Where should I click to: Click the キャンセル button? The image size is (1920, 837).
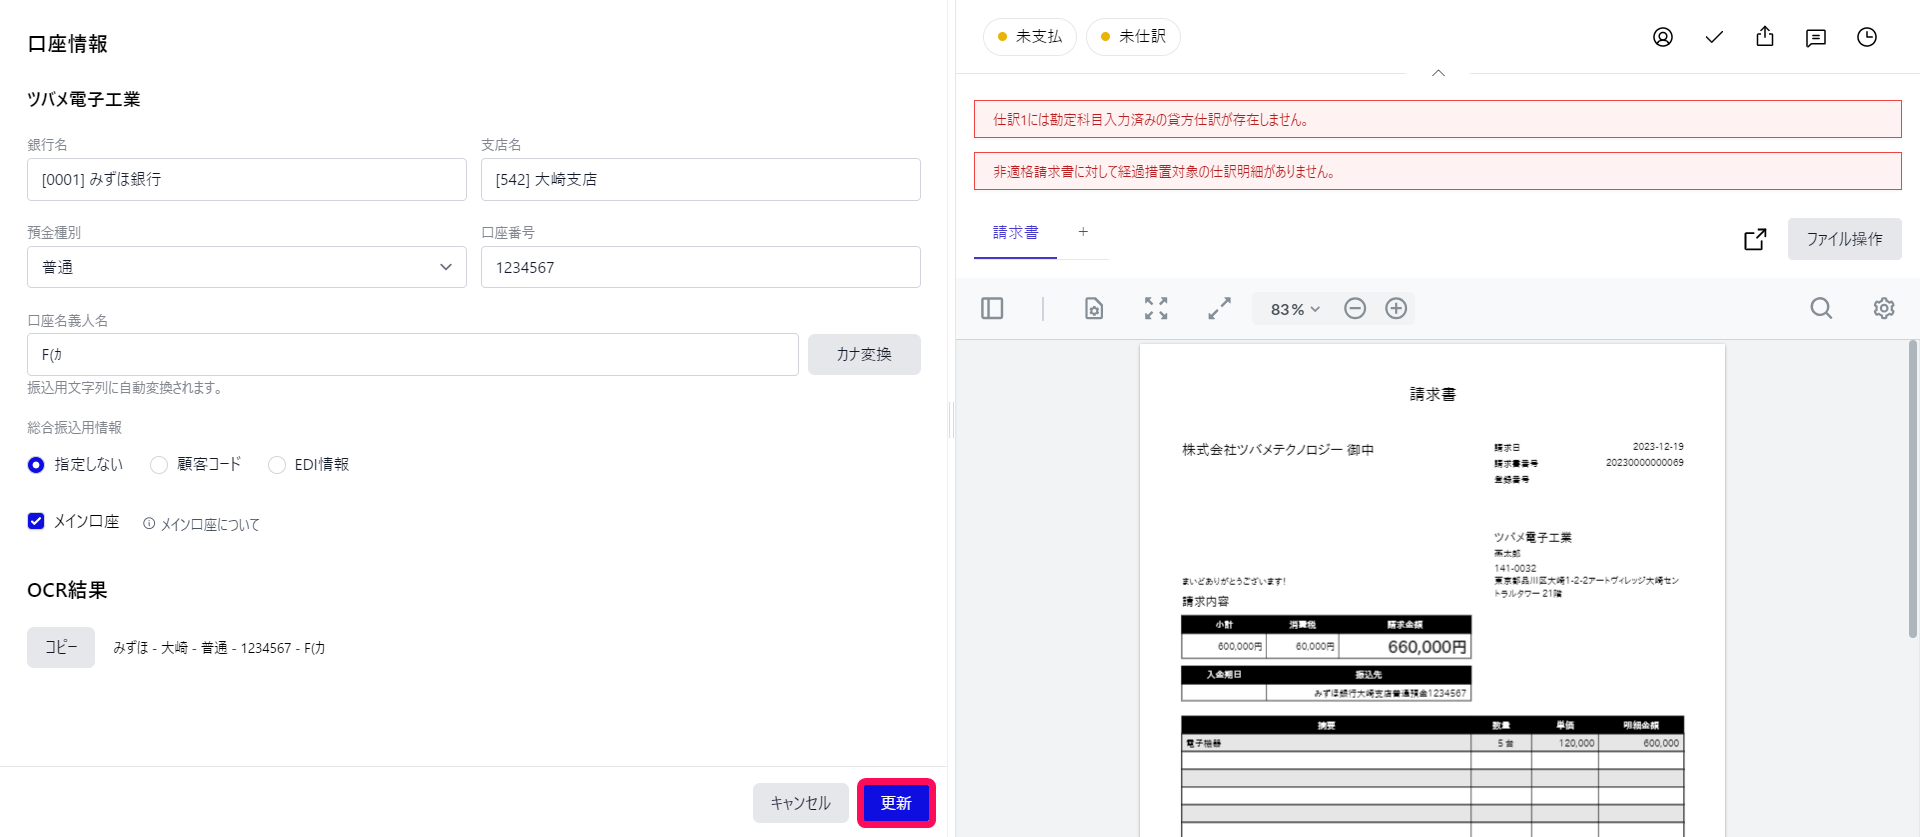click(x=800, y=803)
